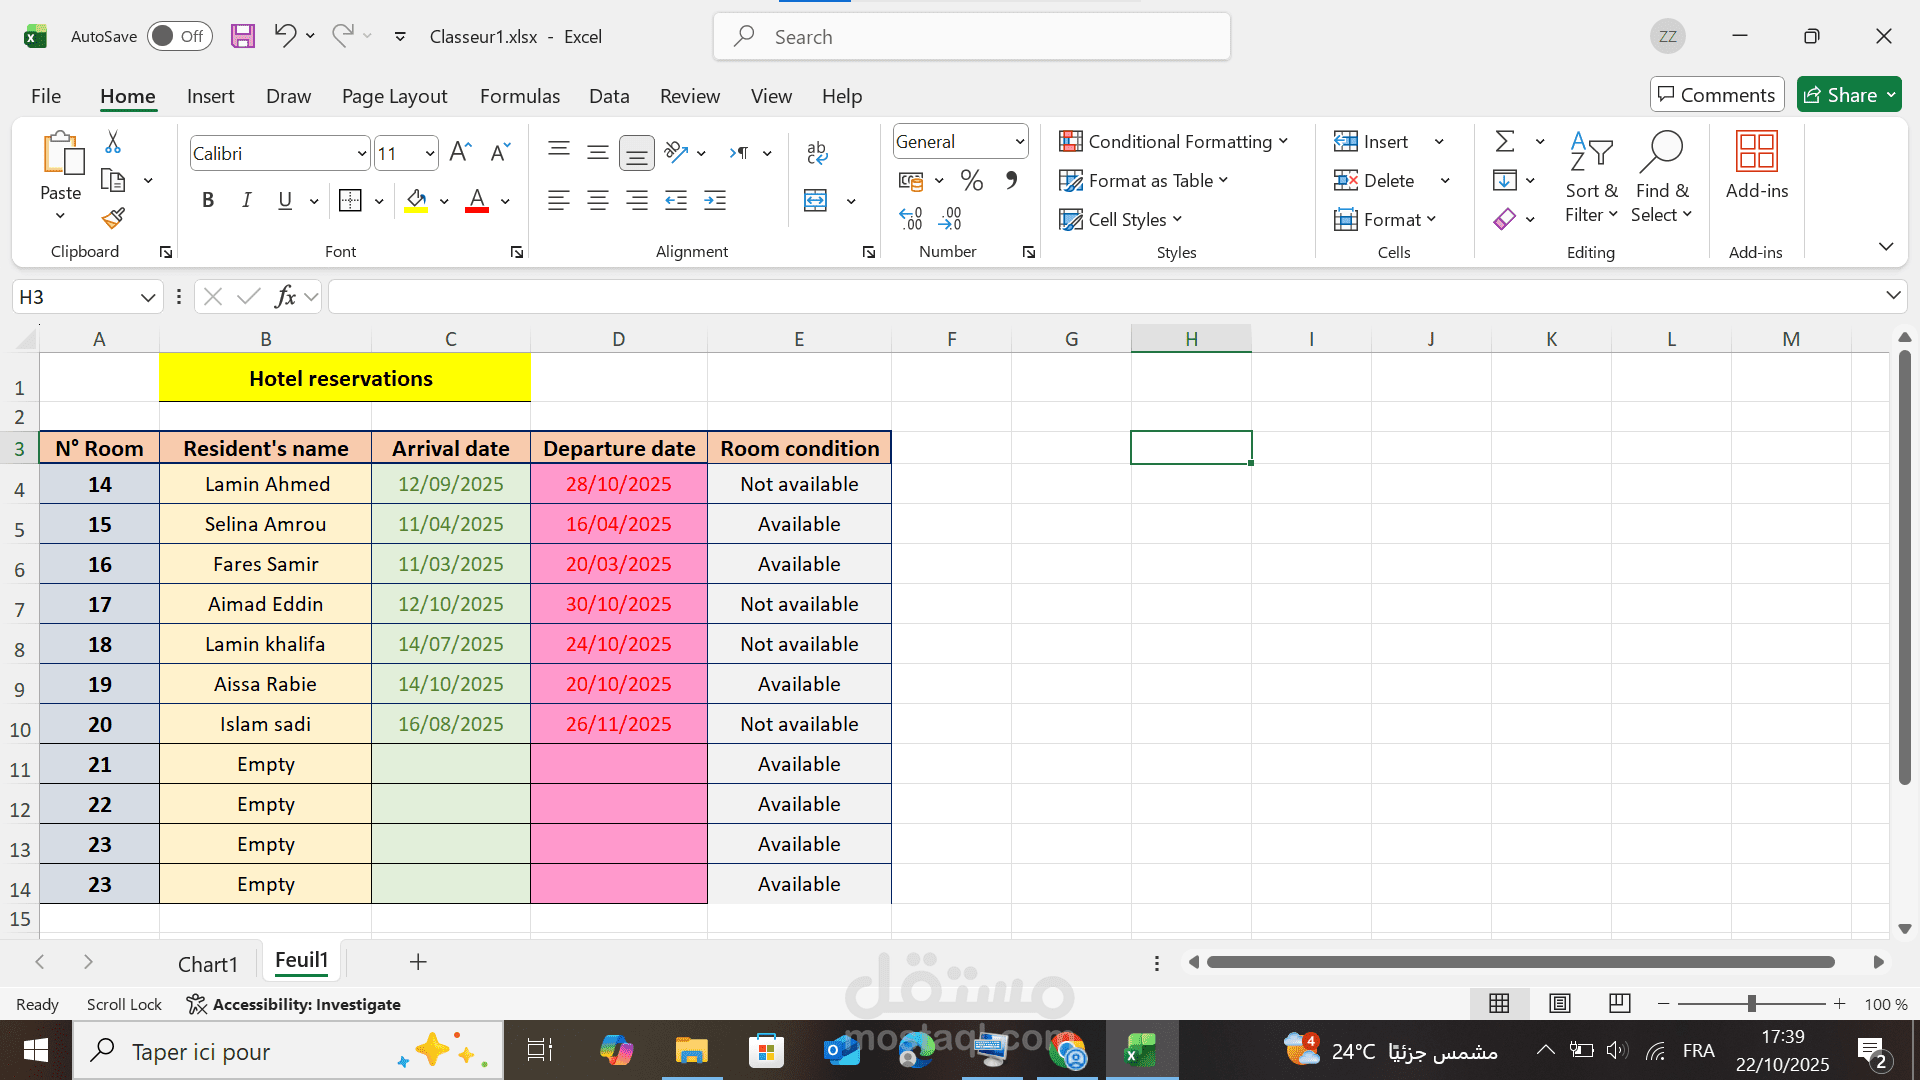Click the Insert Function fx icon
1920x1080 pixels.
click(x=286, y=296)
